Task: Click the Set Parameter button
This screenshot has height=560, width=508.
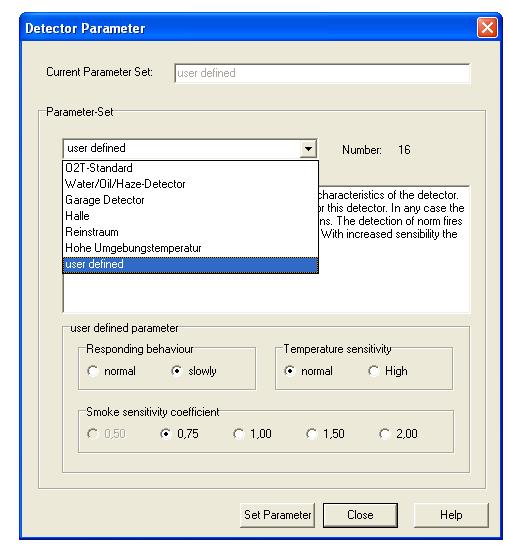Action: coord(278,515)
